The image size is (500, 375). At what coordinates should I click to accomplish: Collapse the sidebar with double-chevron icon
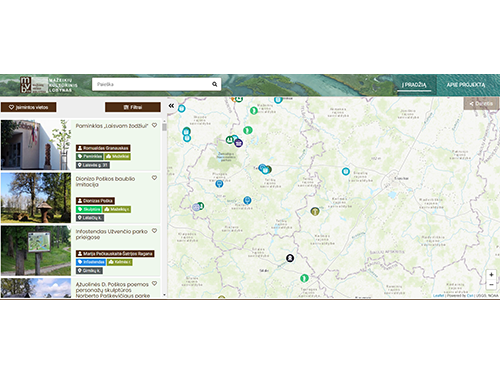coord(171,106)
